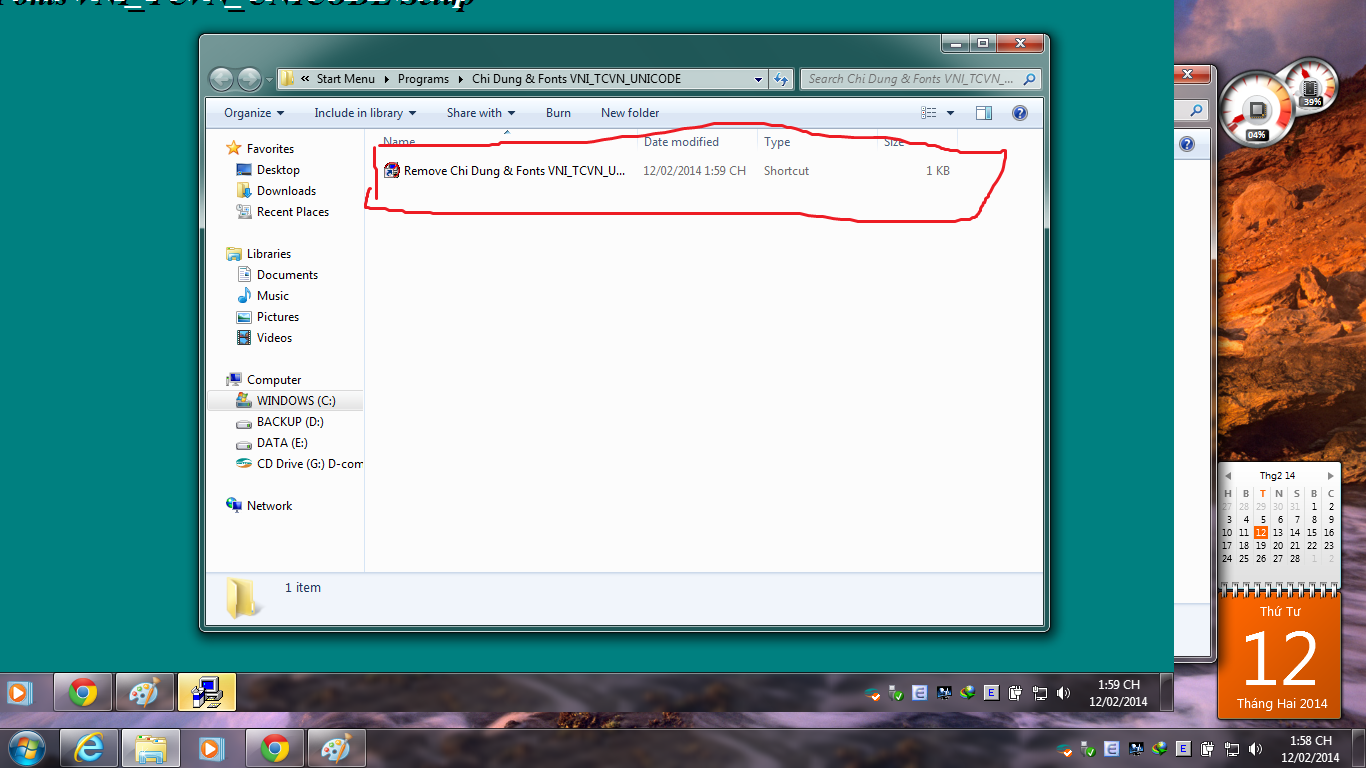Click the 12/02/2014 1:59 CH date cell
The height and width of the screenshot is (768, 1366).
click(694, 171)
